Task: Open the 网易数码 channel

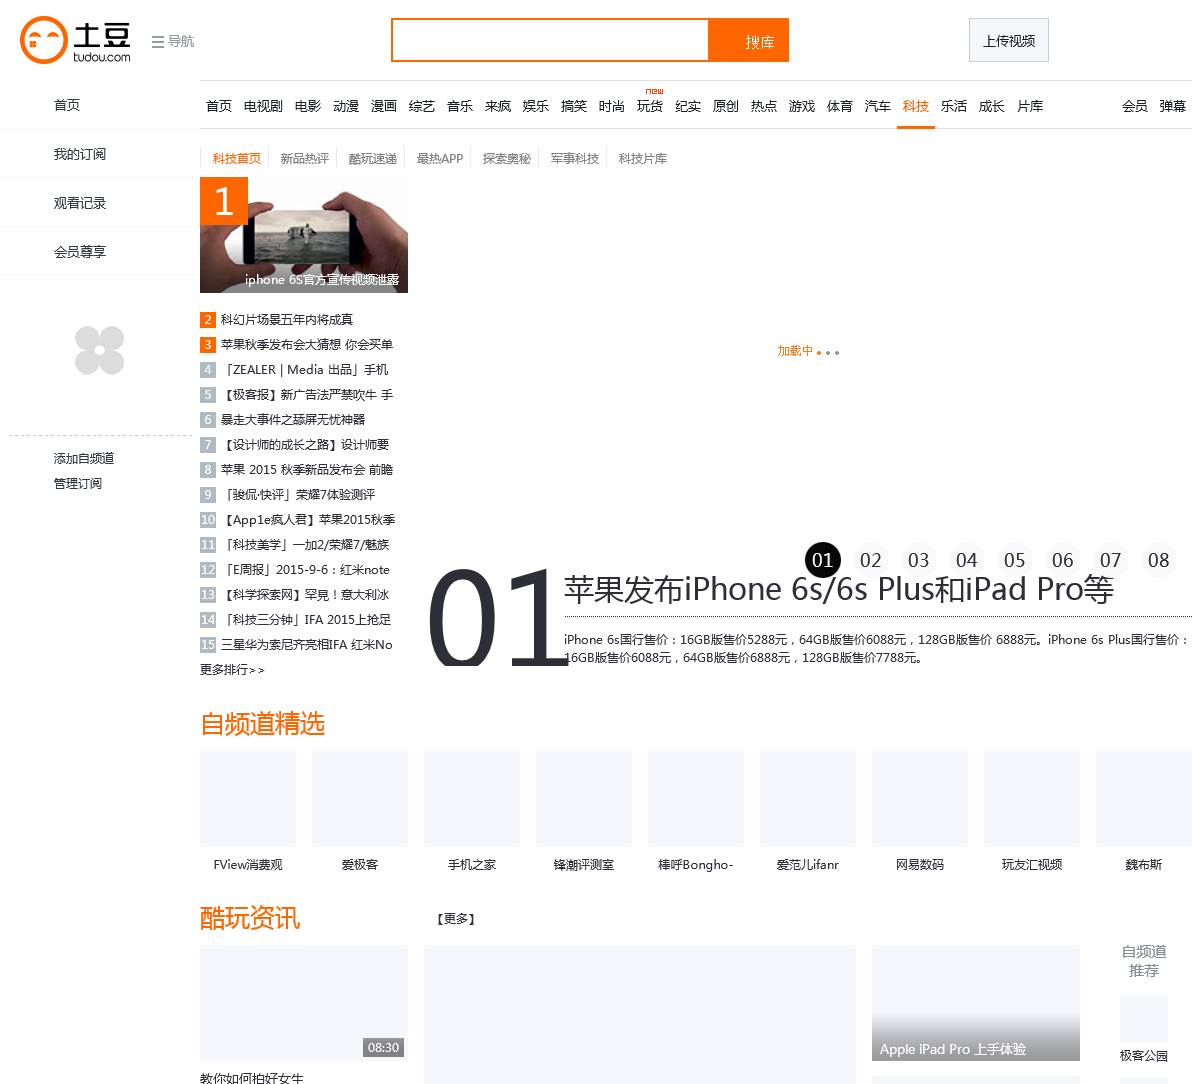Action: coord(920,799)
